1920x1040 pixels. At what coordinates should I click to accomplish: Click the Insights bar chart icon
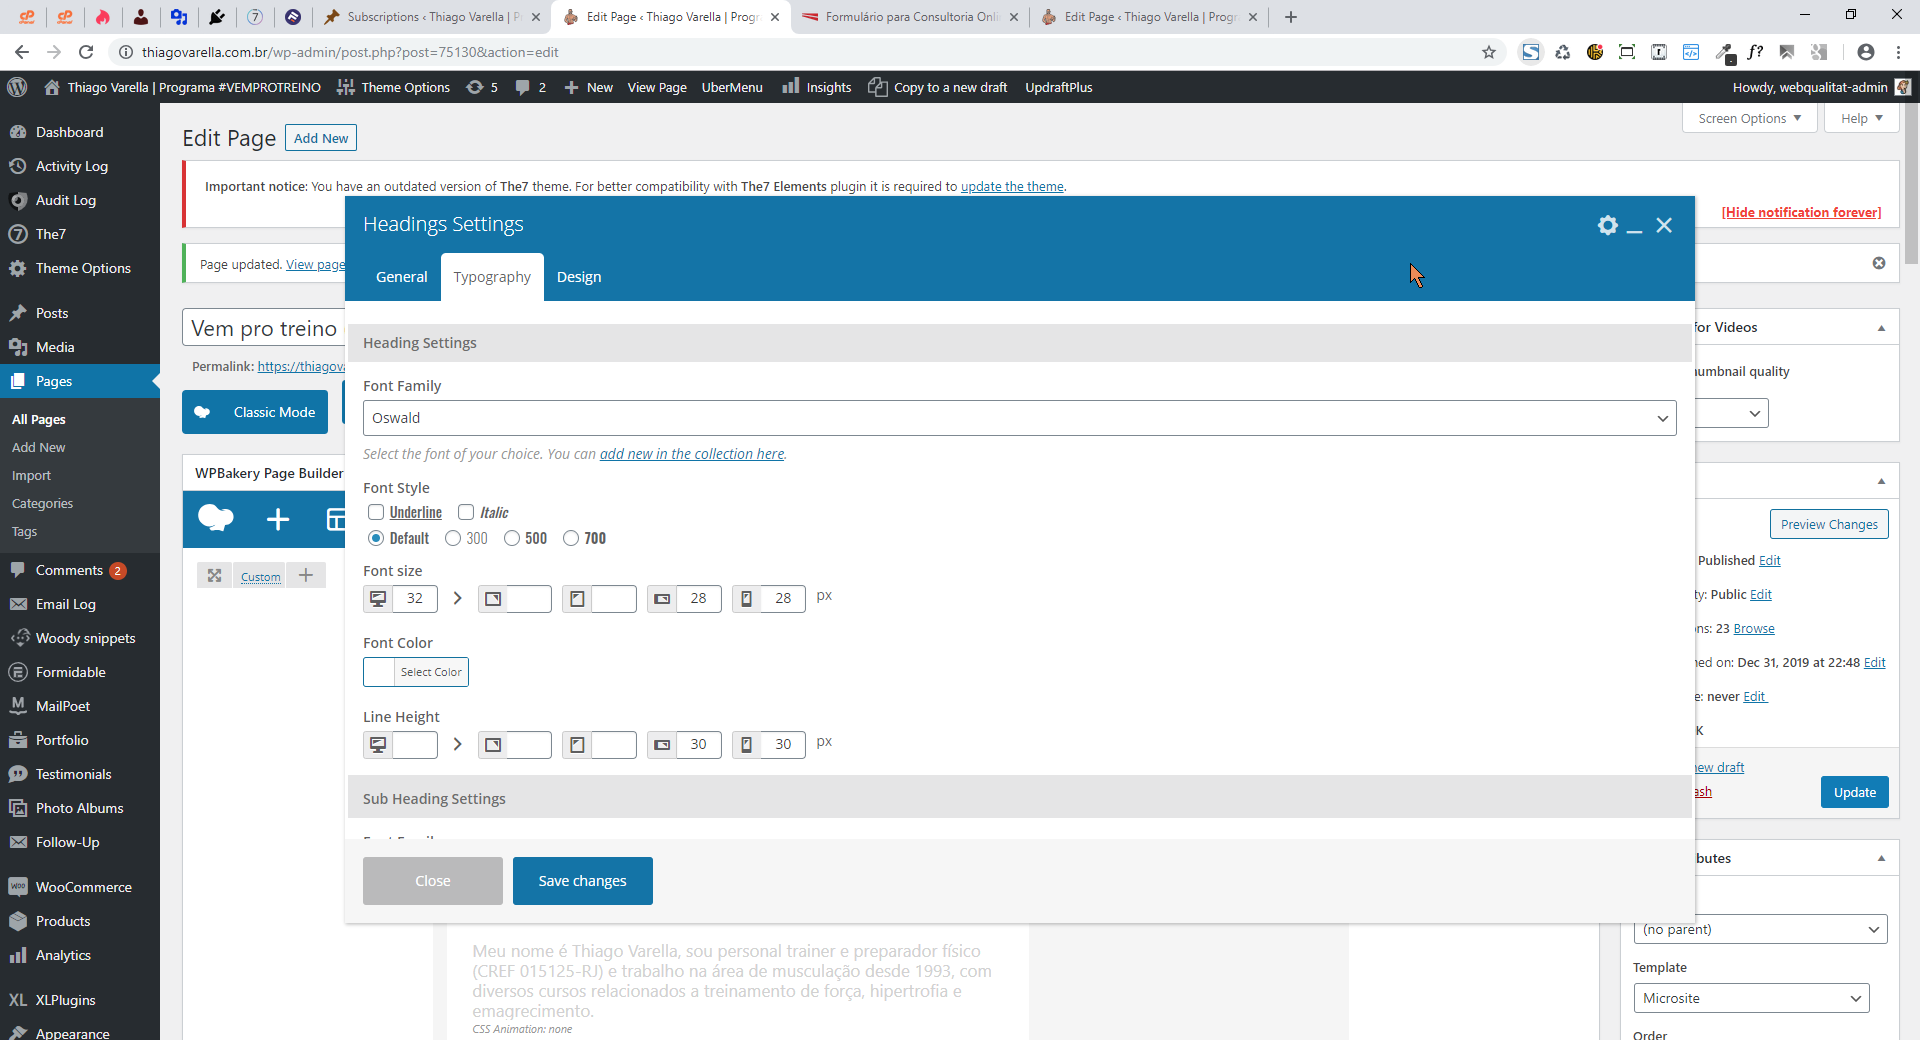point(791,86)
